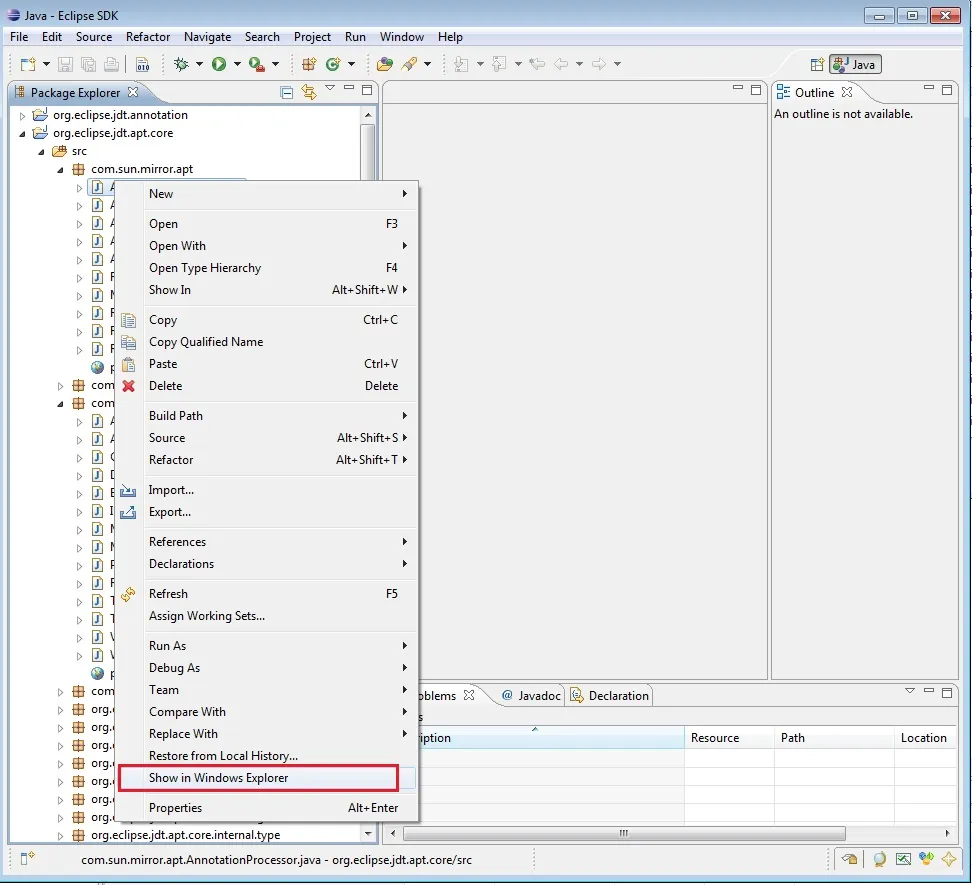Click Package Explorer vertical scrollbar down arrow

[x=368, y=834]
